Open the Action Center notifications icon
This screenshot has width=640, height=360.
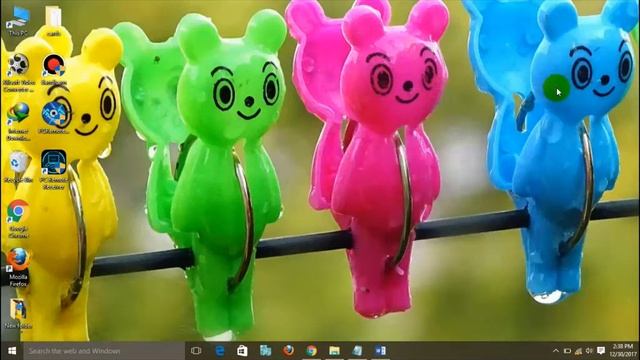pos(601,351)
